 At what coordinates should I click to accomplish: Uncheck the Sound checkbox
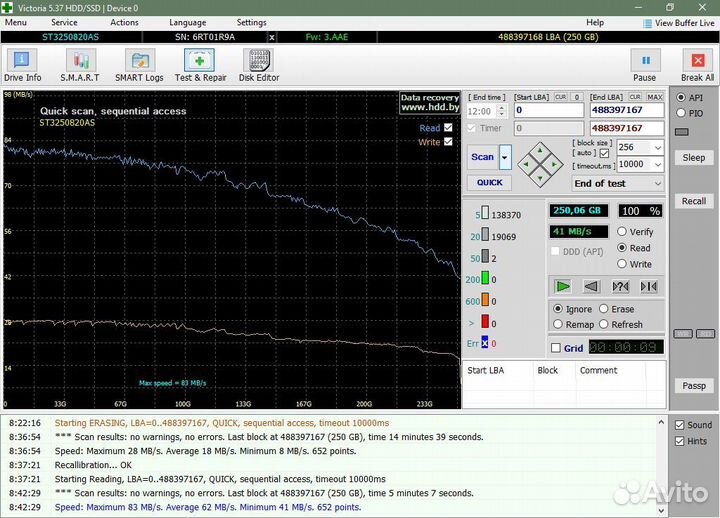(x=680, y=425)
